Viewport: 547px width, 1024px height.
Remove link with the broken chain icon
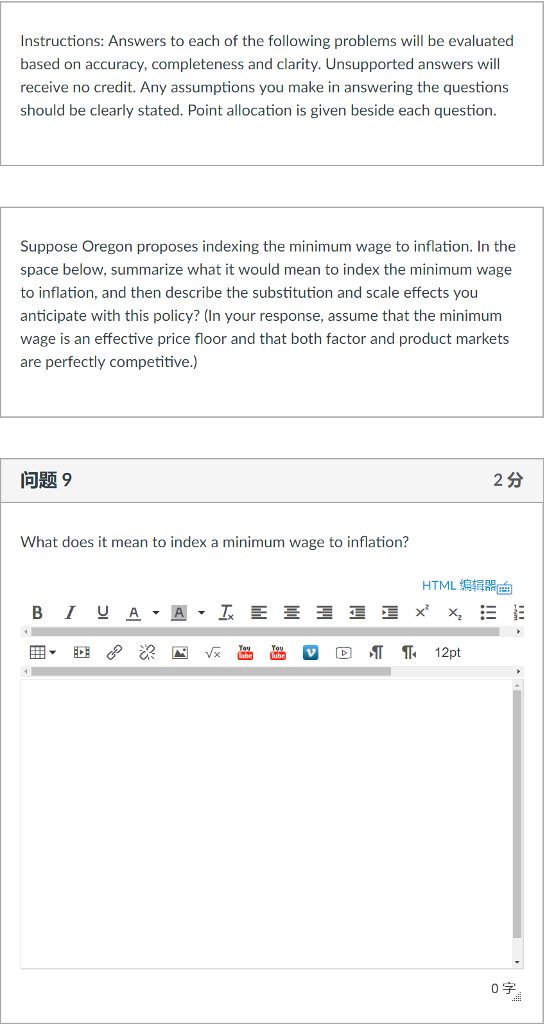(148, 652)
